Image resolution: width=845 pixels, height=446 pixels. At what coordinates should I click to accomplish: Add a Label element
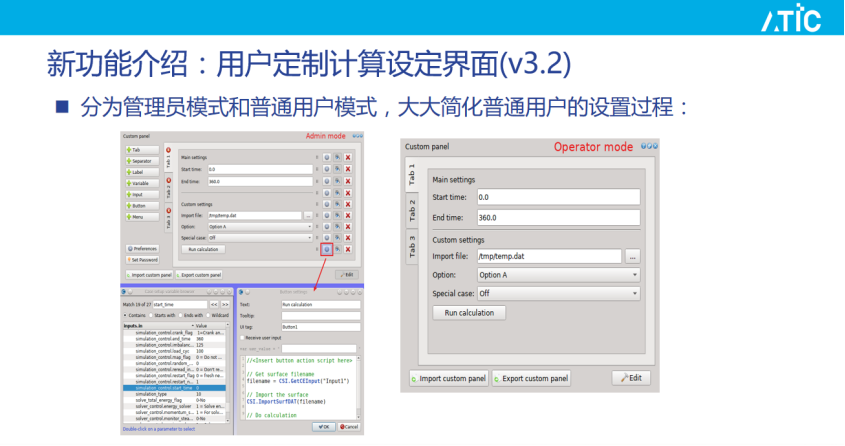tap(142, 172)
